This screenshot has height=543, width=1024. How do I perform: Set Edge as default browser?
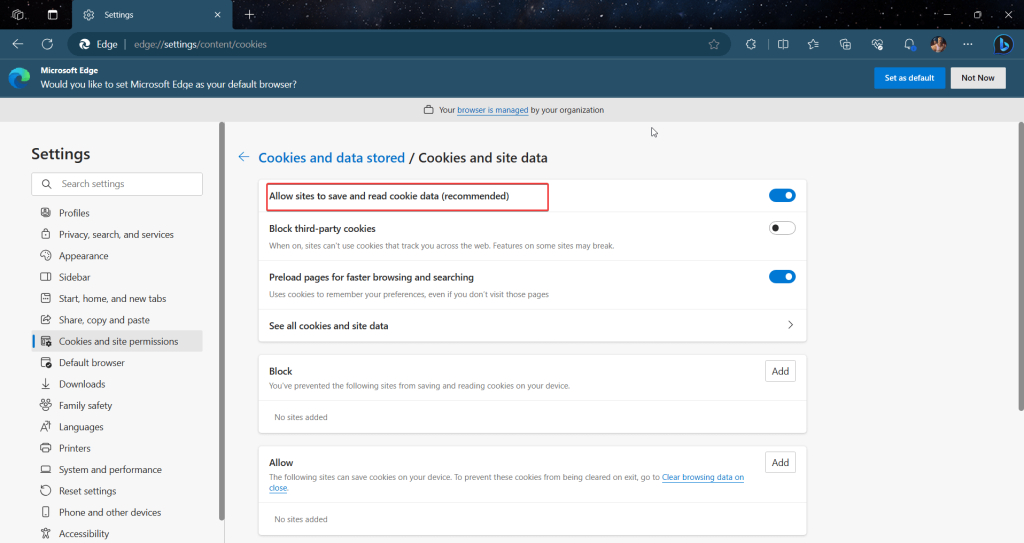click(909, 78)
